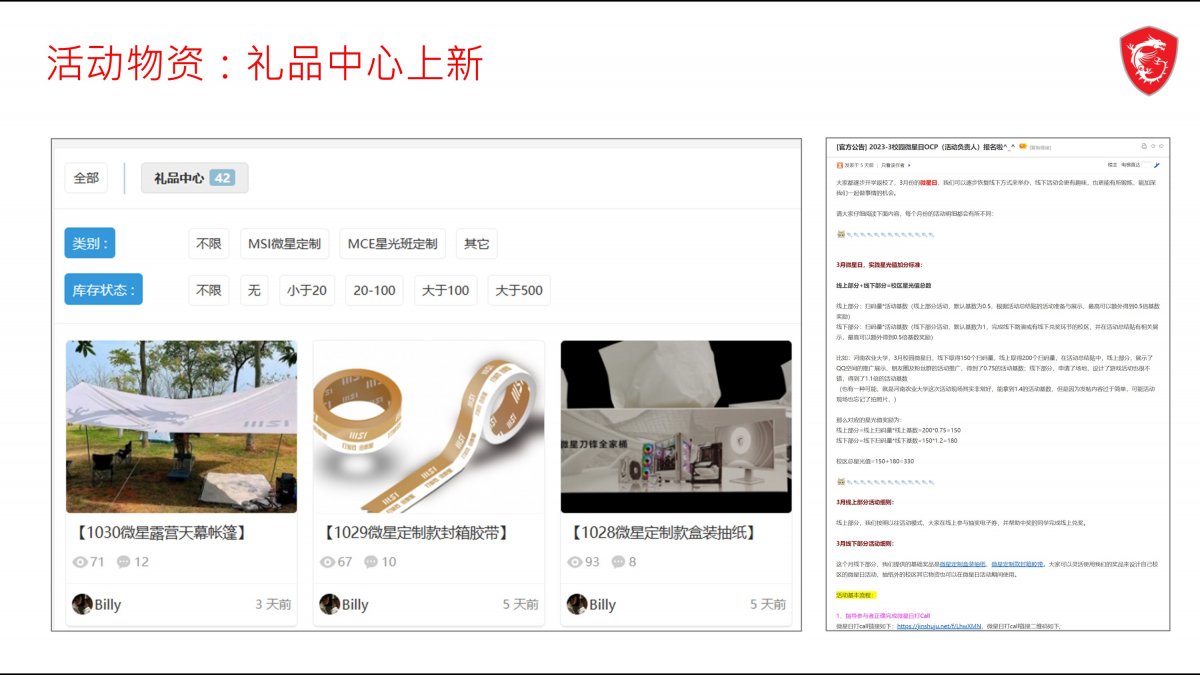This screenshot has width=1200, height=675.
Task: Open the 微星定制款封箱胶带 hyperlink in the post
Action: (x=1017, y=564)
